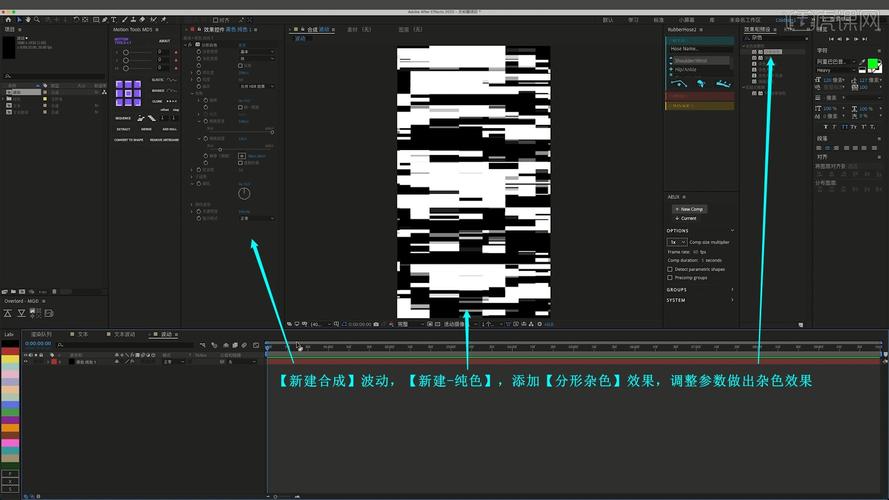The width and height of the screenshot is (889, 500).
Task: Select the Clone Stamp tool
Action: coord(133,20)
